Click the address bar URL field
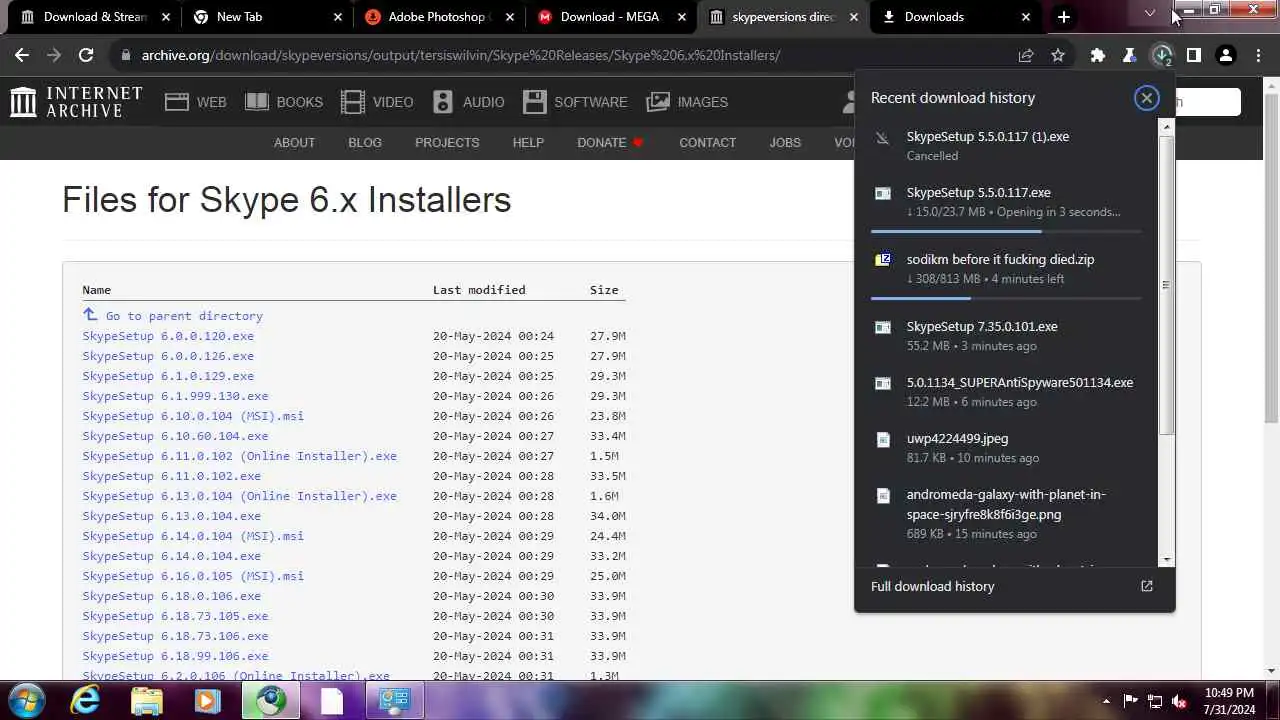This screenshot has width=1280, height=720. tap(460, 56)
